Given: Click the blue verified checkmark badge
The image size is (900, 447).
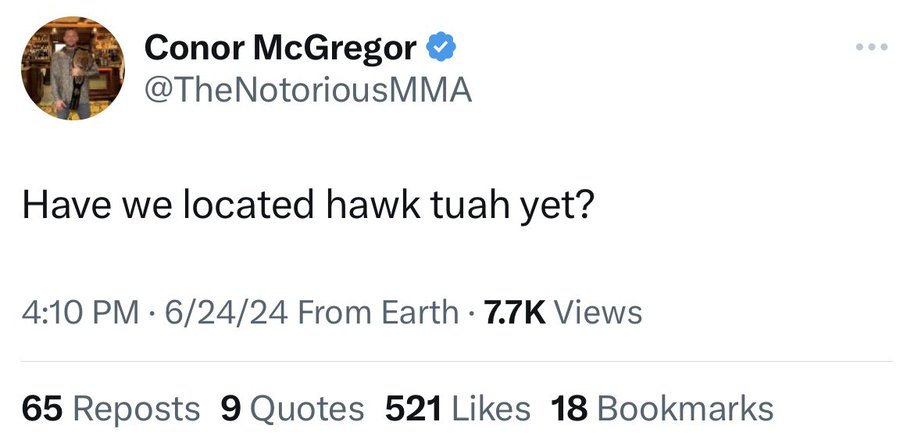Looking at the screenshot, I should [440, 48].
